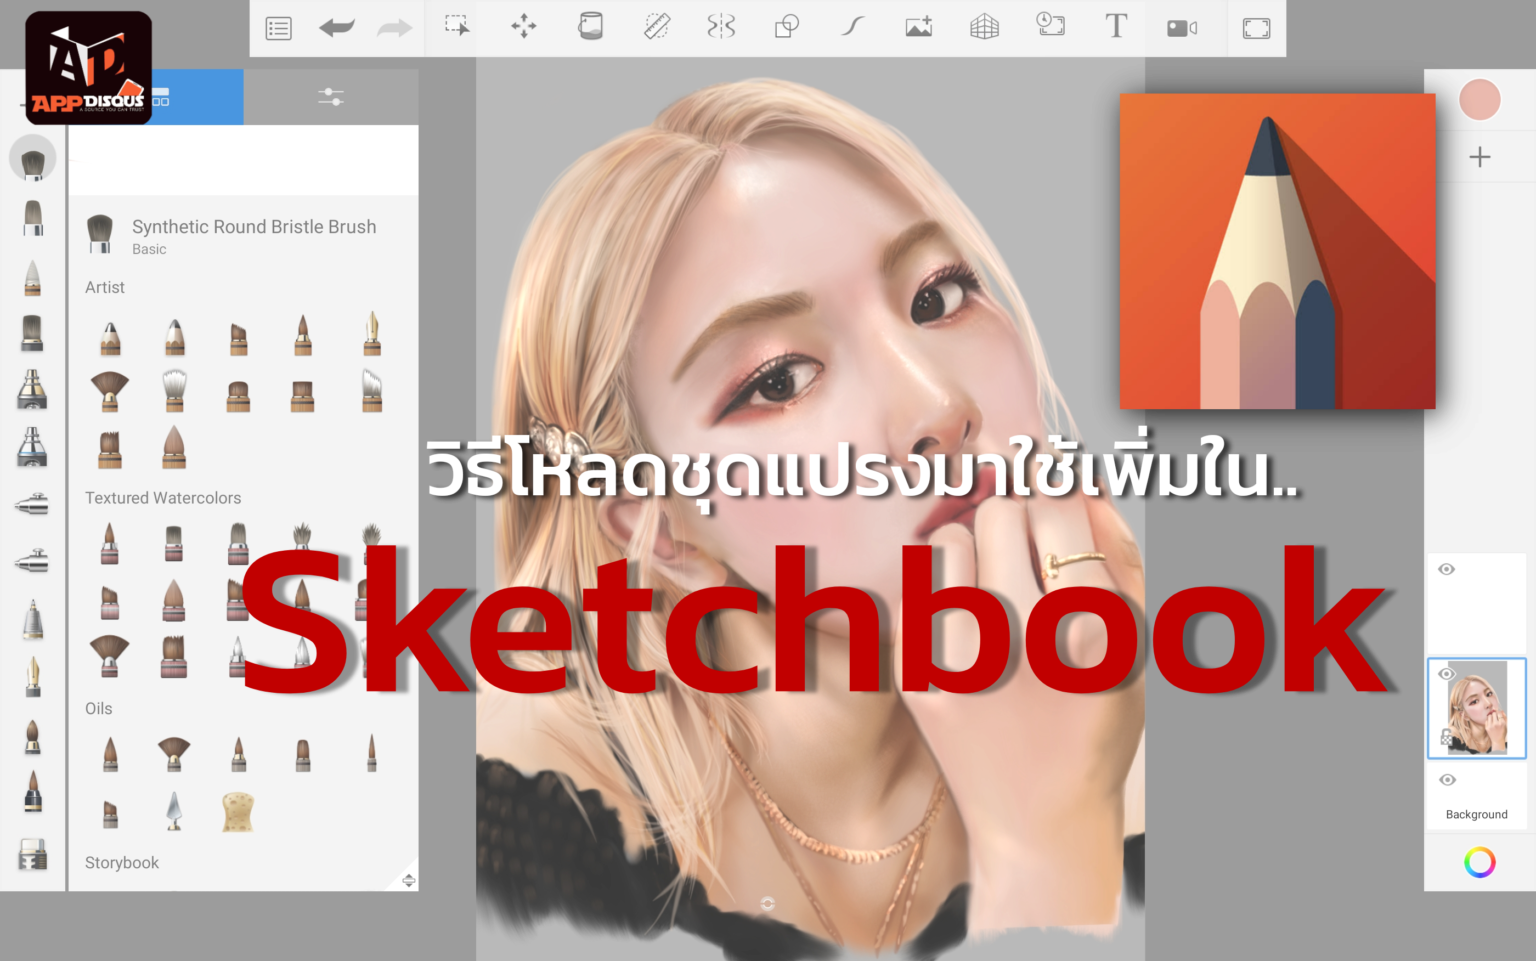Switch to the brush settings sliders tab
This screenshot has width=1536, height=961.
[x=331, y=96]
